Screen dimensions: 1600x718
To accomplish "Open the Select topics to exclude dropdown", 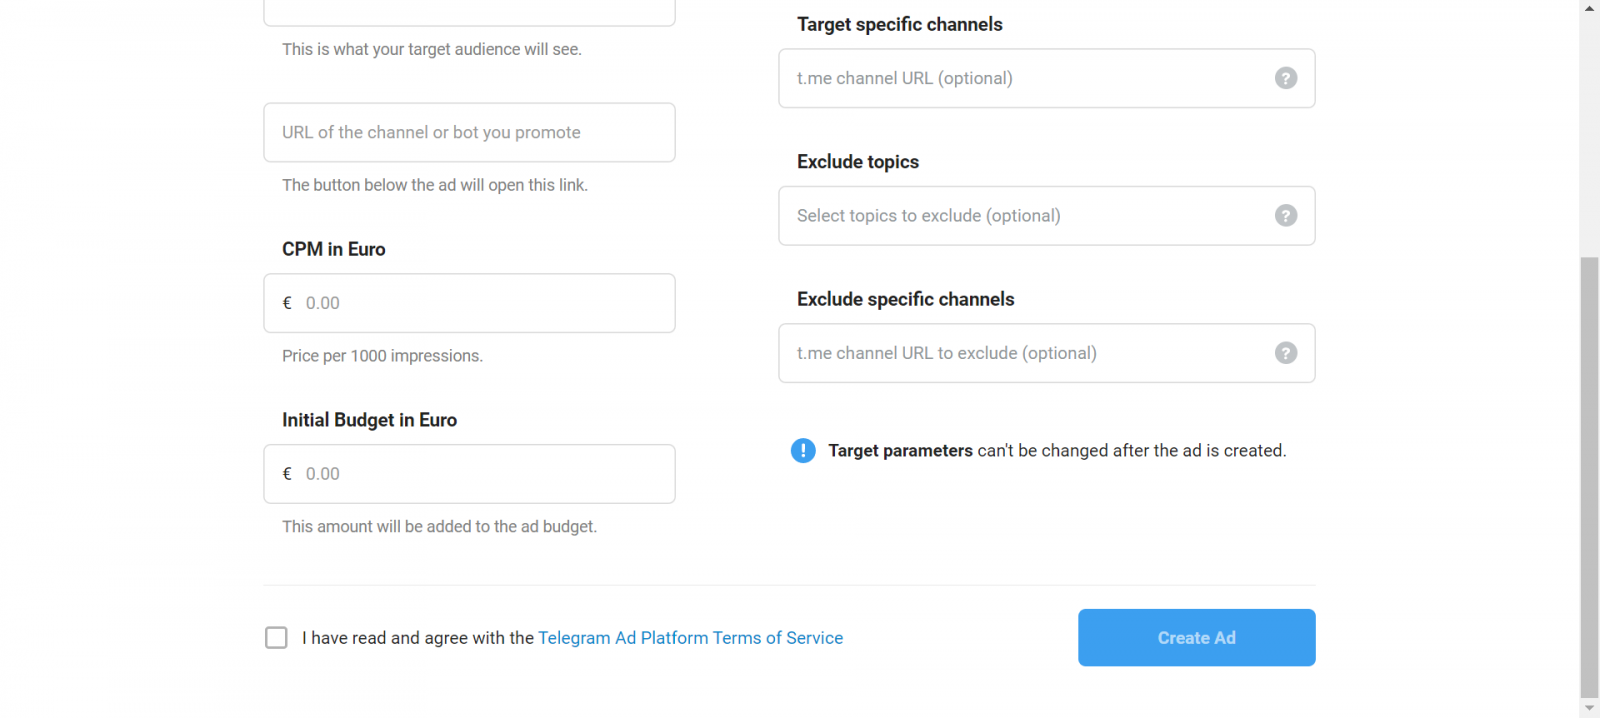I will pos(1028,215).
